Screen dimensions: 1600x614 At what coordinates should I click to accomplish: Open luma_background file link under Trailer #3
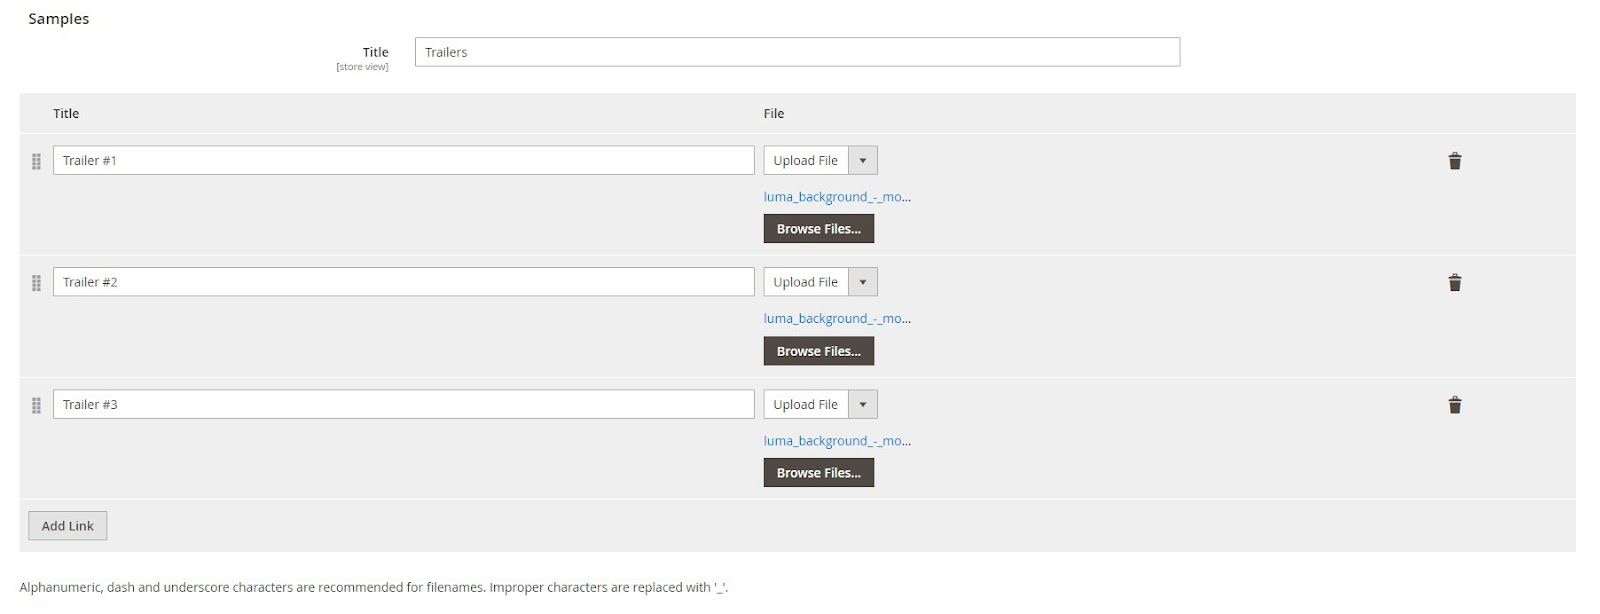tap(837, 441)
